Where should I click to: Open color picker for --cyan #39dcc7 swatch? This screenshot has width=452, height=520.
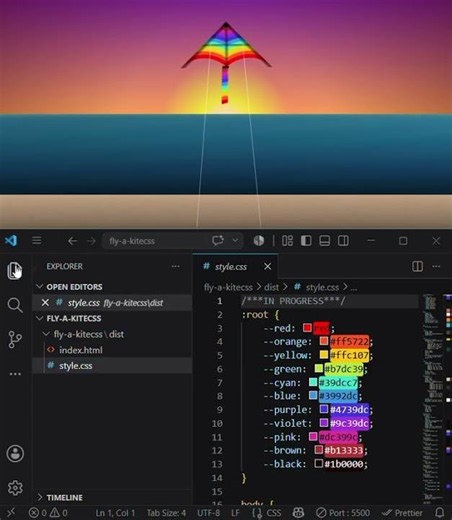pos(313,382)
